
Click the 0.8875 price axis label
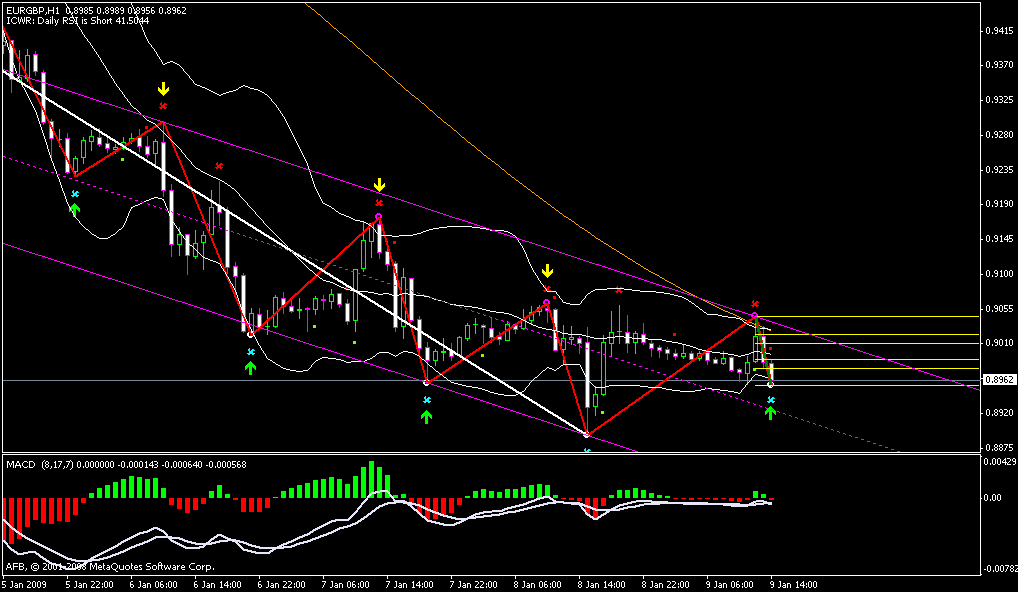tap(996, 447)
